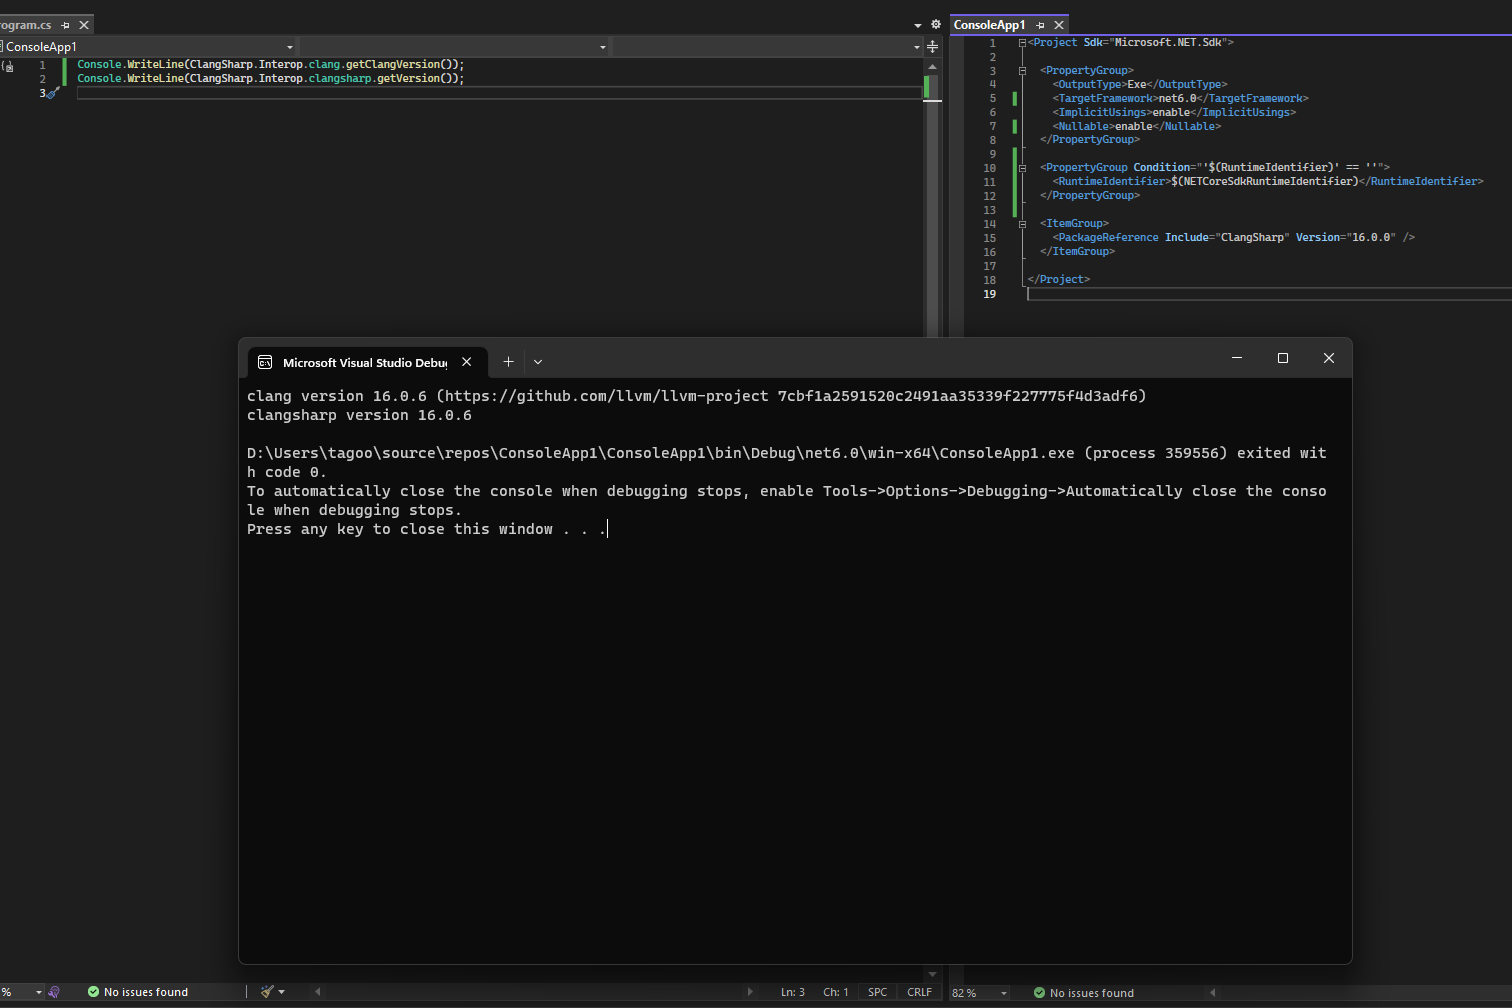Click the green check health indicator bottom left
1512x1008 pixels.
coord(91,991)
